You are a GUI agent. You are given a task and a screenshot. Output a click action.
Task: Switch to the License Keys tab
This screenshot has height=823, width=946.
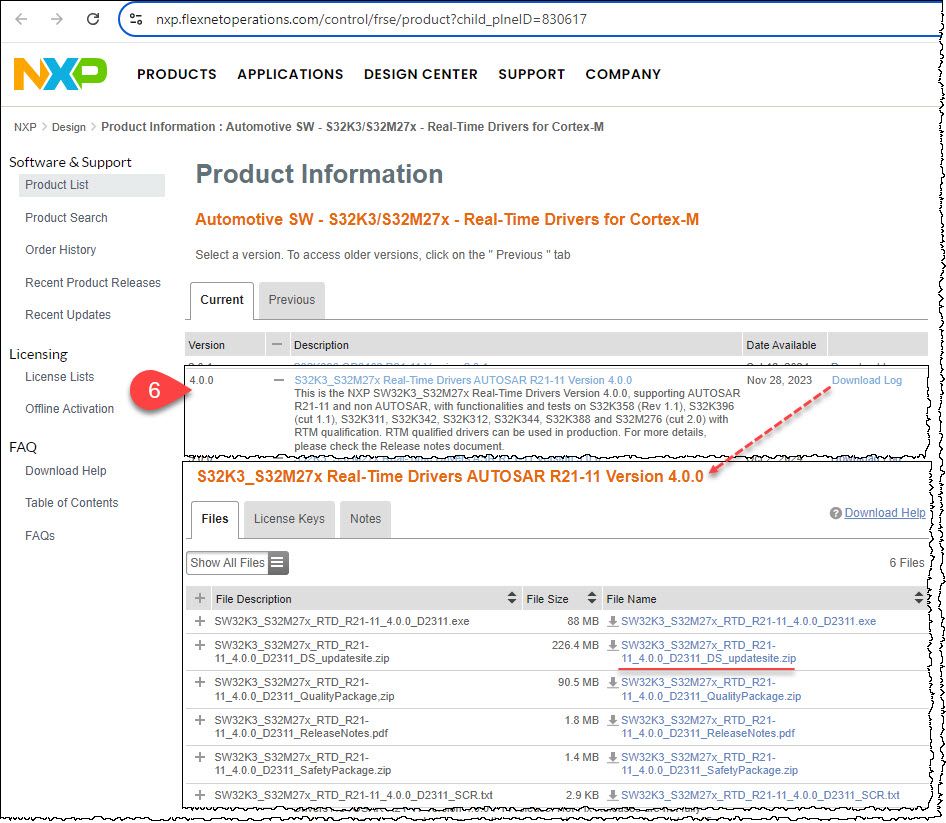click(x=289, y=519)
